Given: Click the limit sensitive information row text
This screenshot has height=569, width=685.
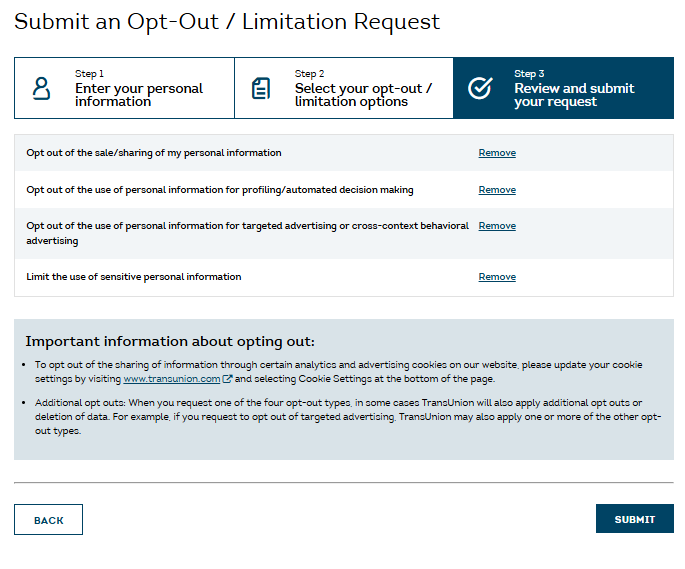Looking at the screenshot, I should (134, 277).
